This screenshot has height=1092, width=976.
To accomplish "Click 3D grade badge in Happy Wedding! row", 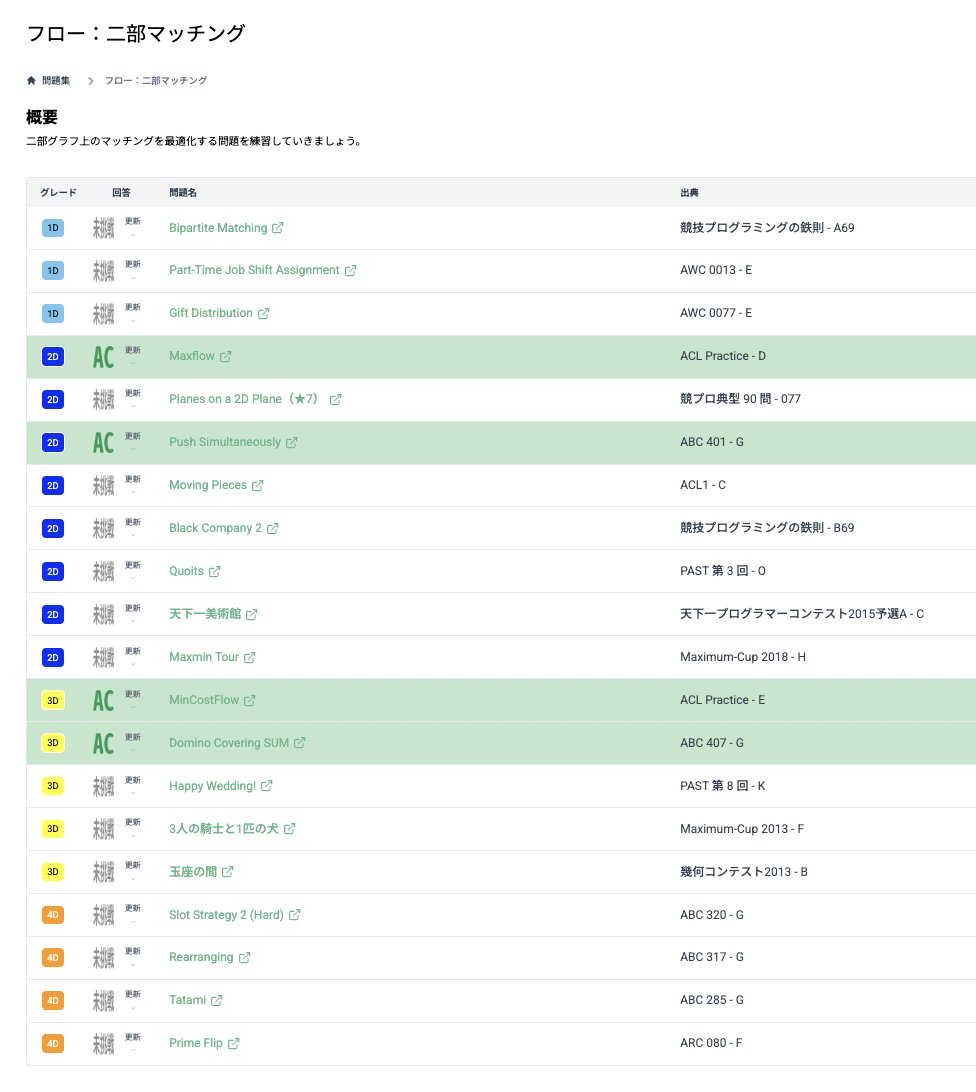I will 53,786.
